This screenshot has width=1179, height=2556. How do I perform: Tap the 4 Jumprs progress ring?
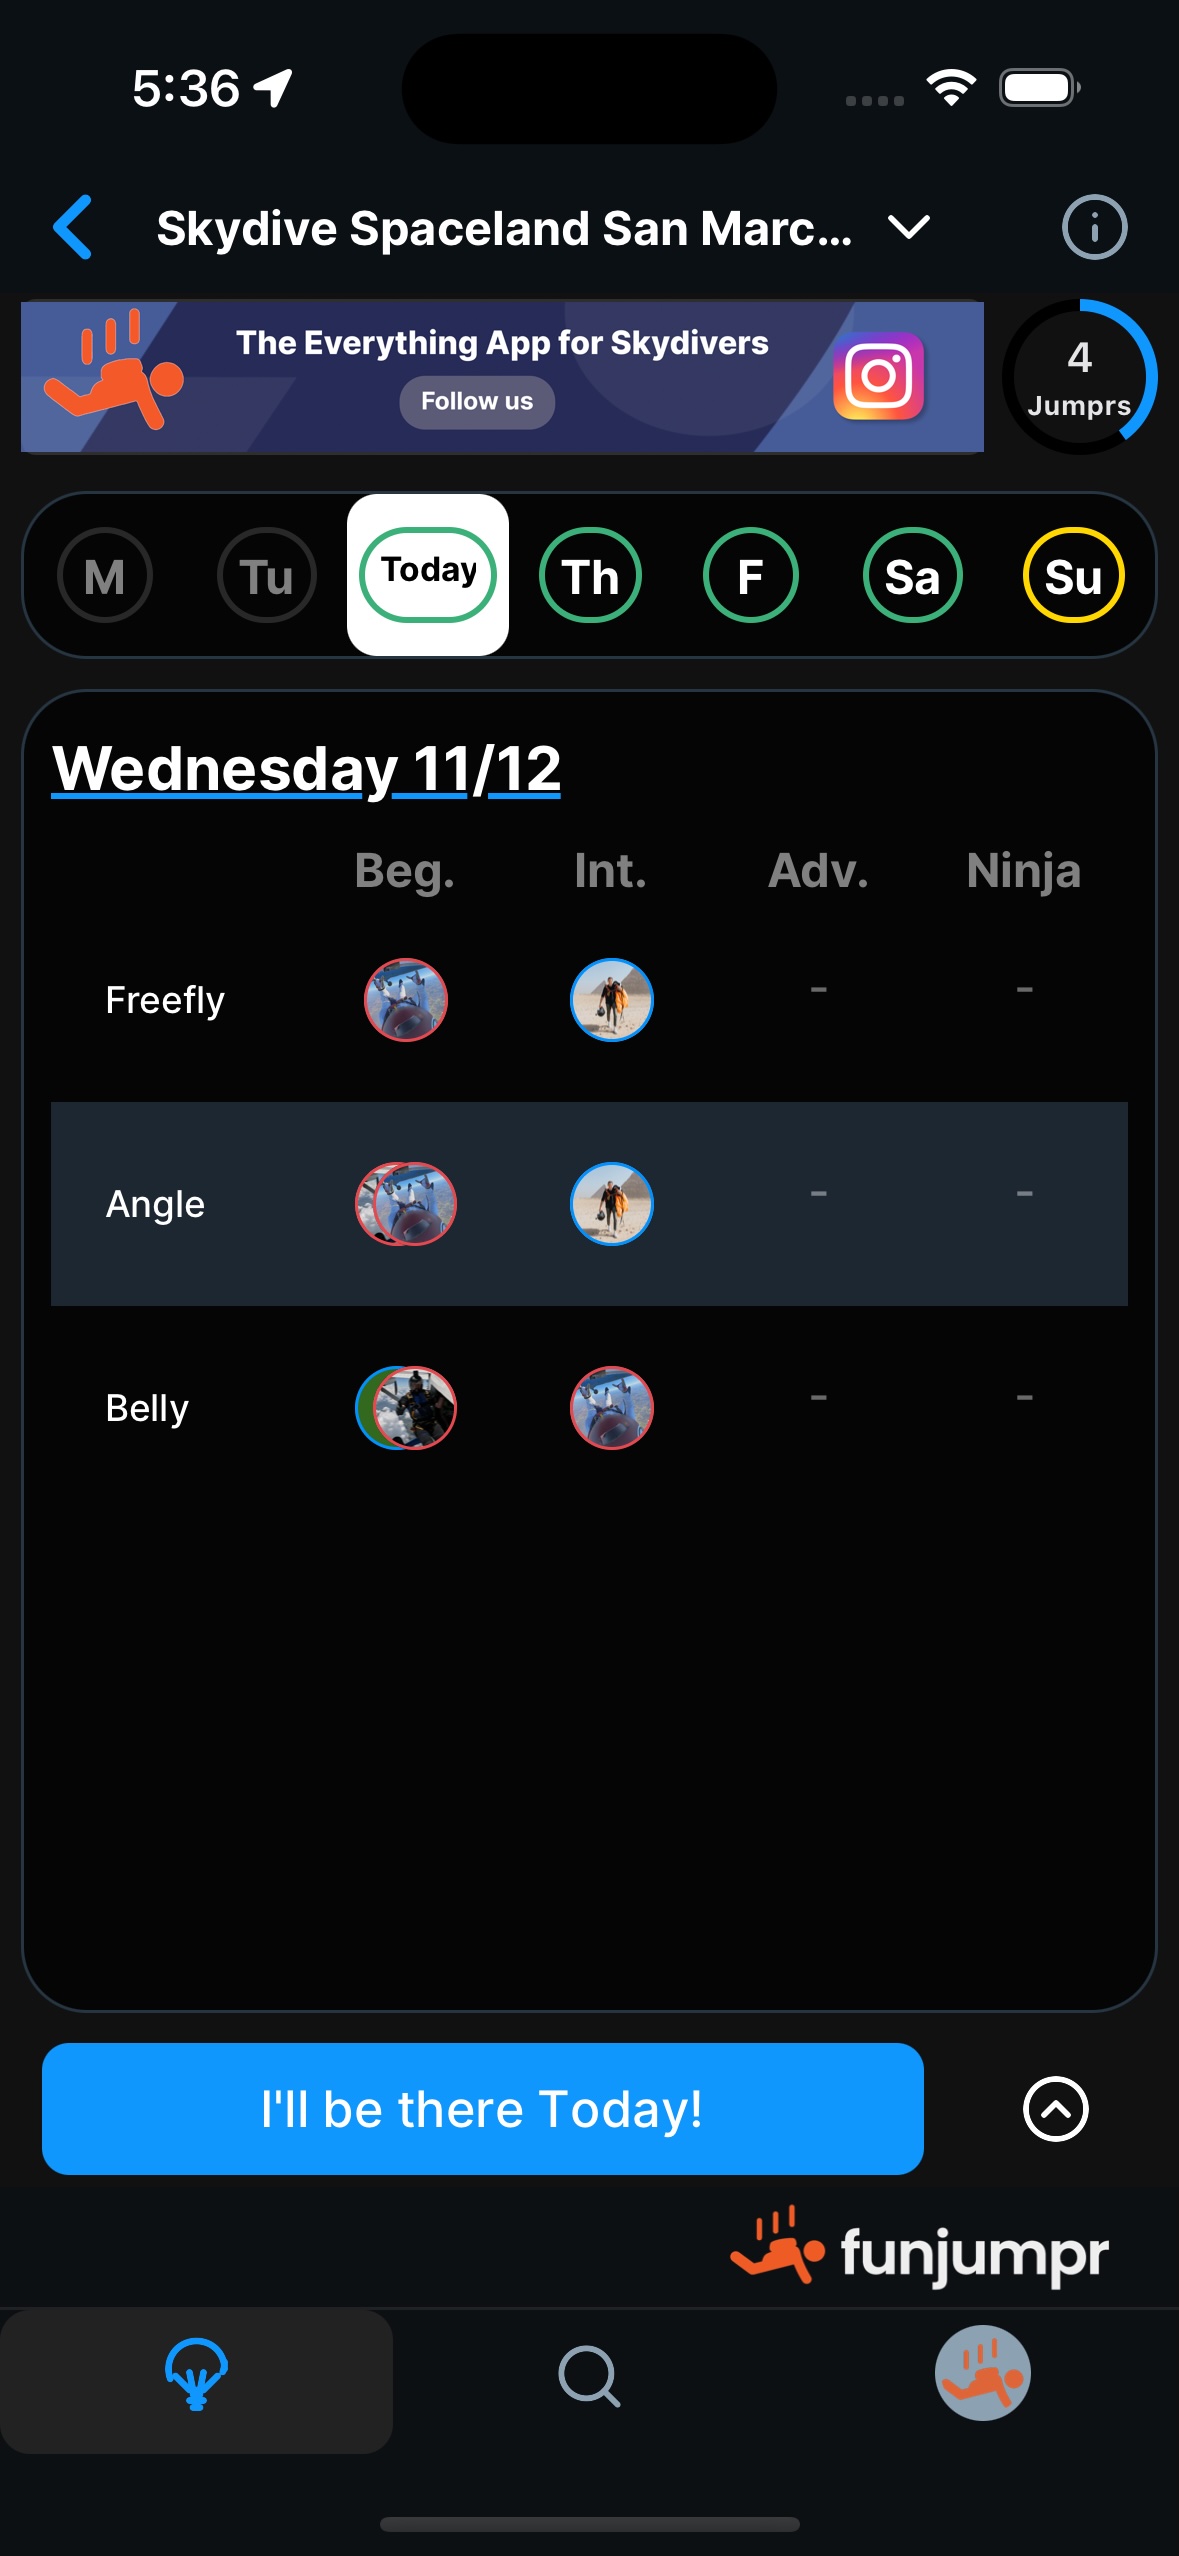[1079, 378]
